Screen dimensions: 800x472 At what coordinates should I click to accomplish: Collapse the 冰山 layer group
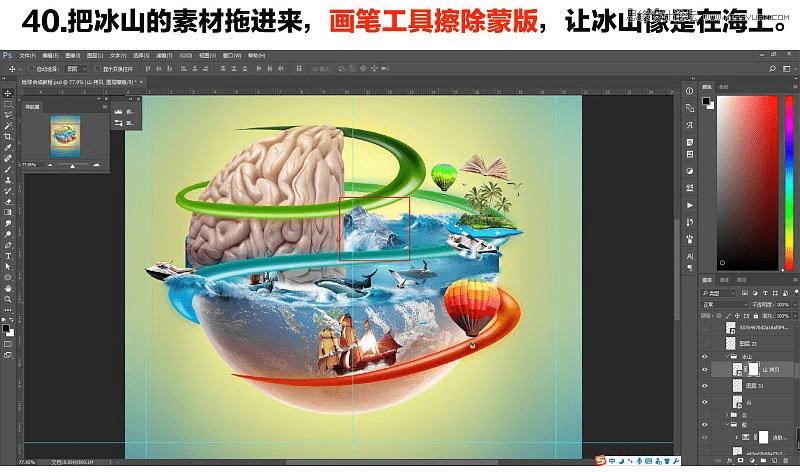[727, 357]
